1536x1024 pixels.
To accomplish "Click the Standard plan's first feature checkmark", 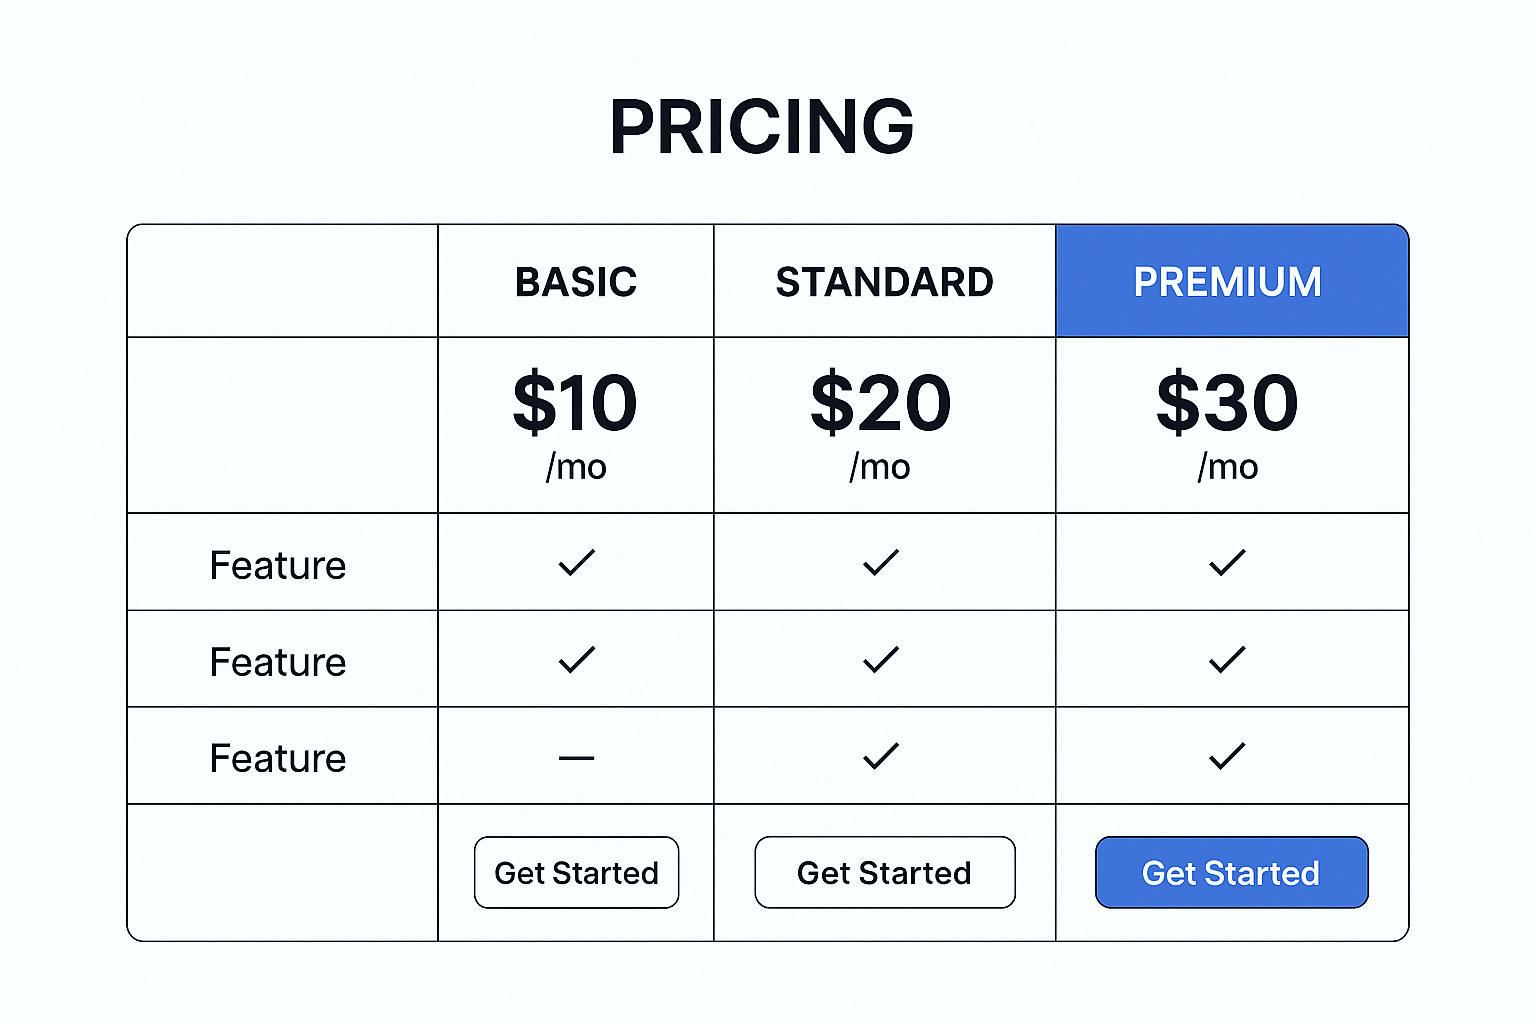I will click(x=881, y=563).
